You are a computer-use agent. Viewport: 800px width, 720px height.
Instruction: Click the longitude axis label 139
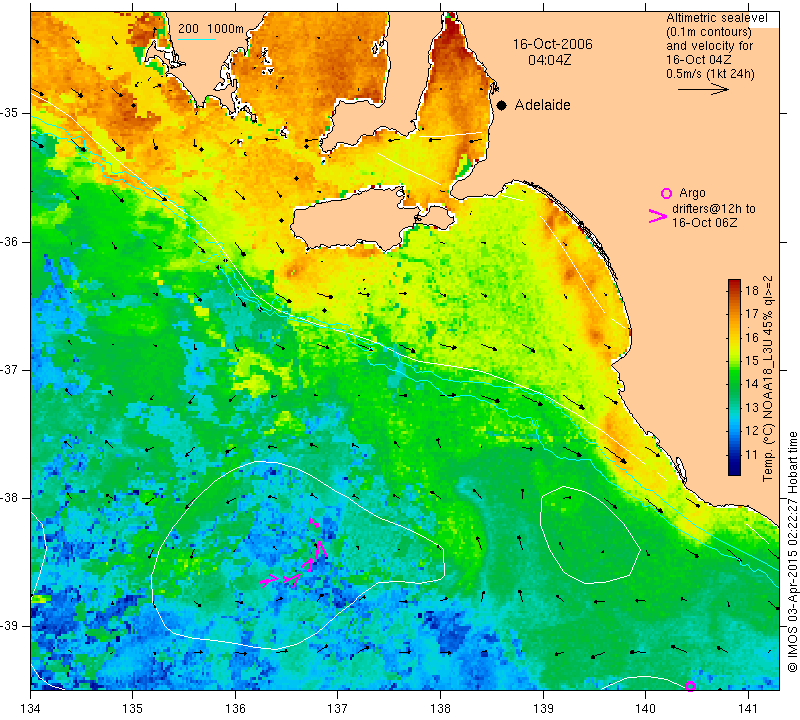(543, 709)
